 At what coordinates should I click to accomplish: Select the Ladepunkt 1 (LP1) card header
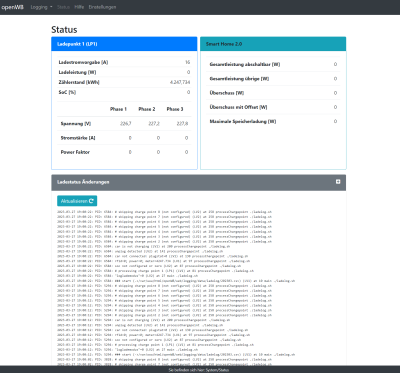124,44
